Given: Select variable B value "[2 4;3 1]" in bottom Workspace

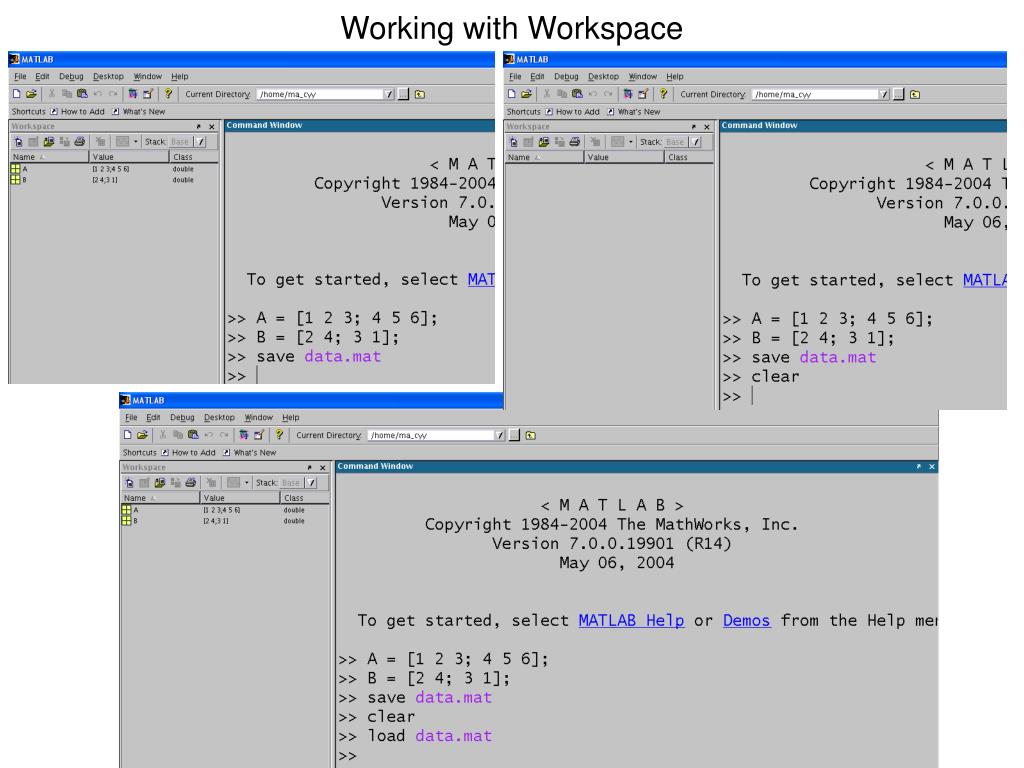Looking at the screenshot, I should (x=216, y=521).
